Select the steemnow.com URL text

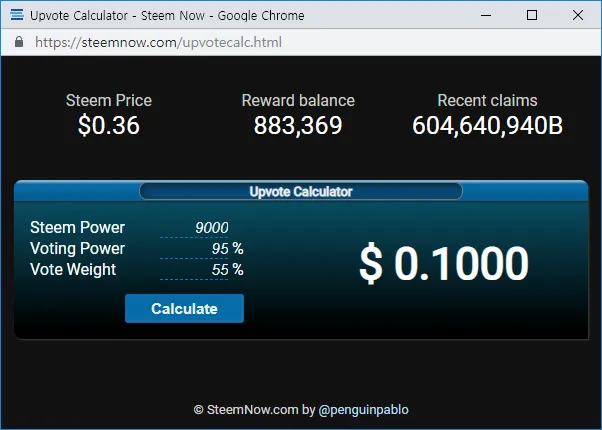159,42
